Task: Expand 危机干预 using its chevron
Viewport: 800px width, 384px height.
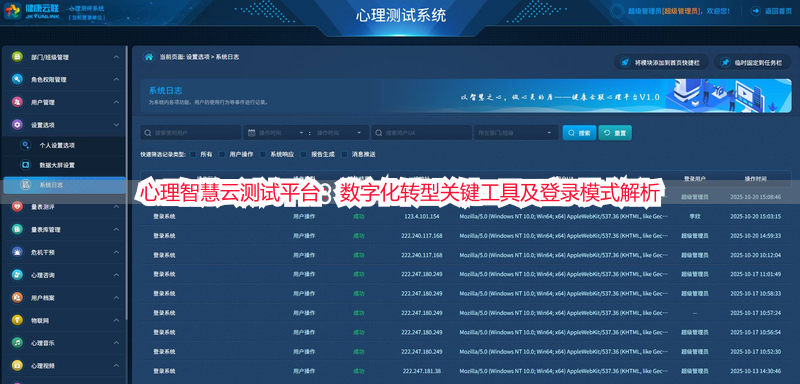Action: pyautogui.click(x=116, y=252)
